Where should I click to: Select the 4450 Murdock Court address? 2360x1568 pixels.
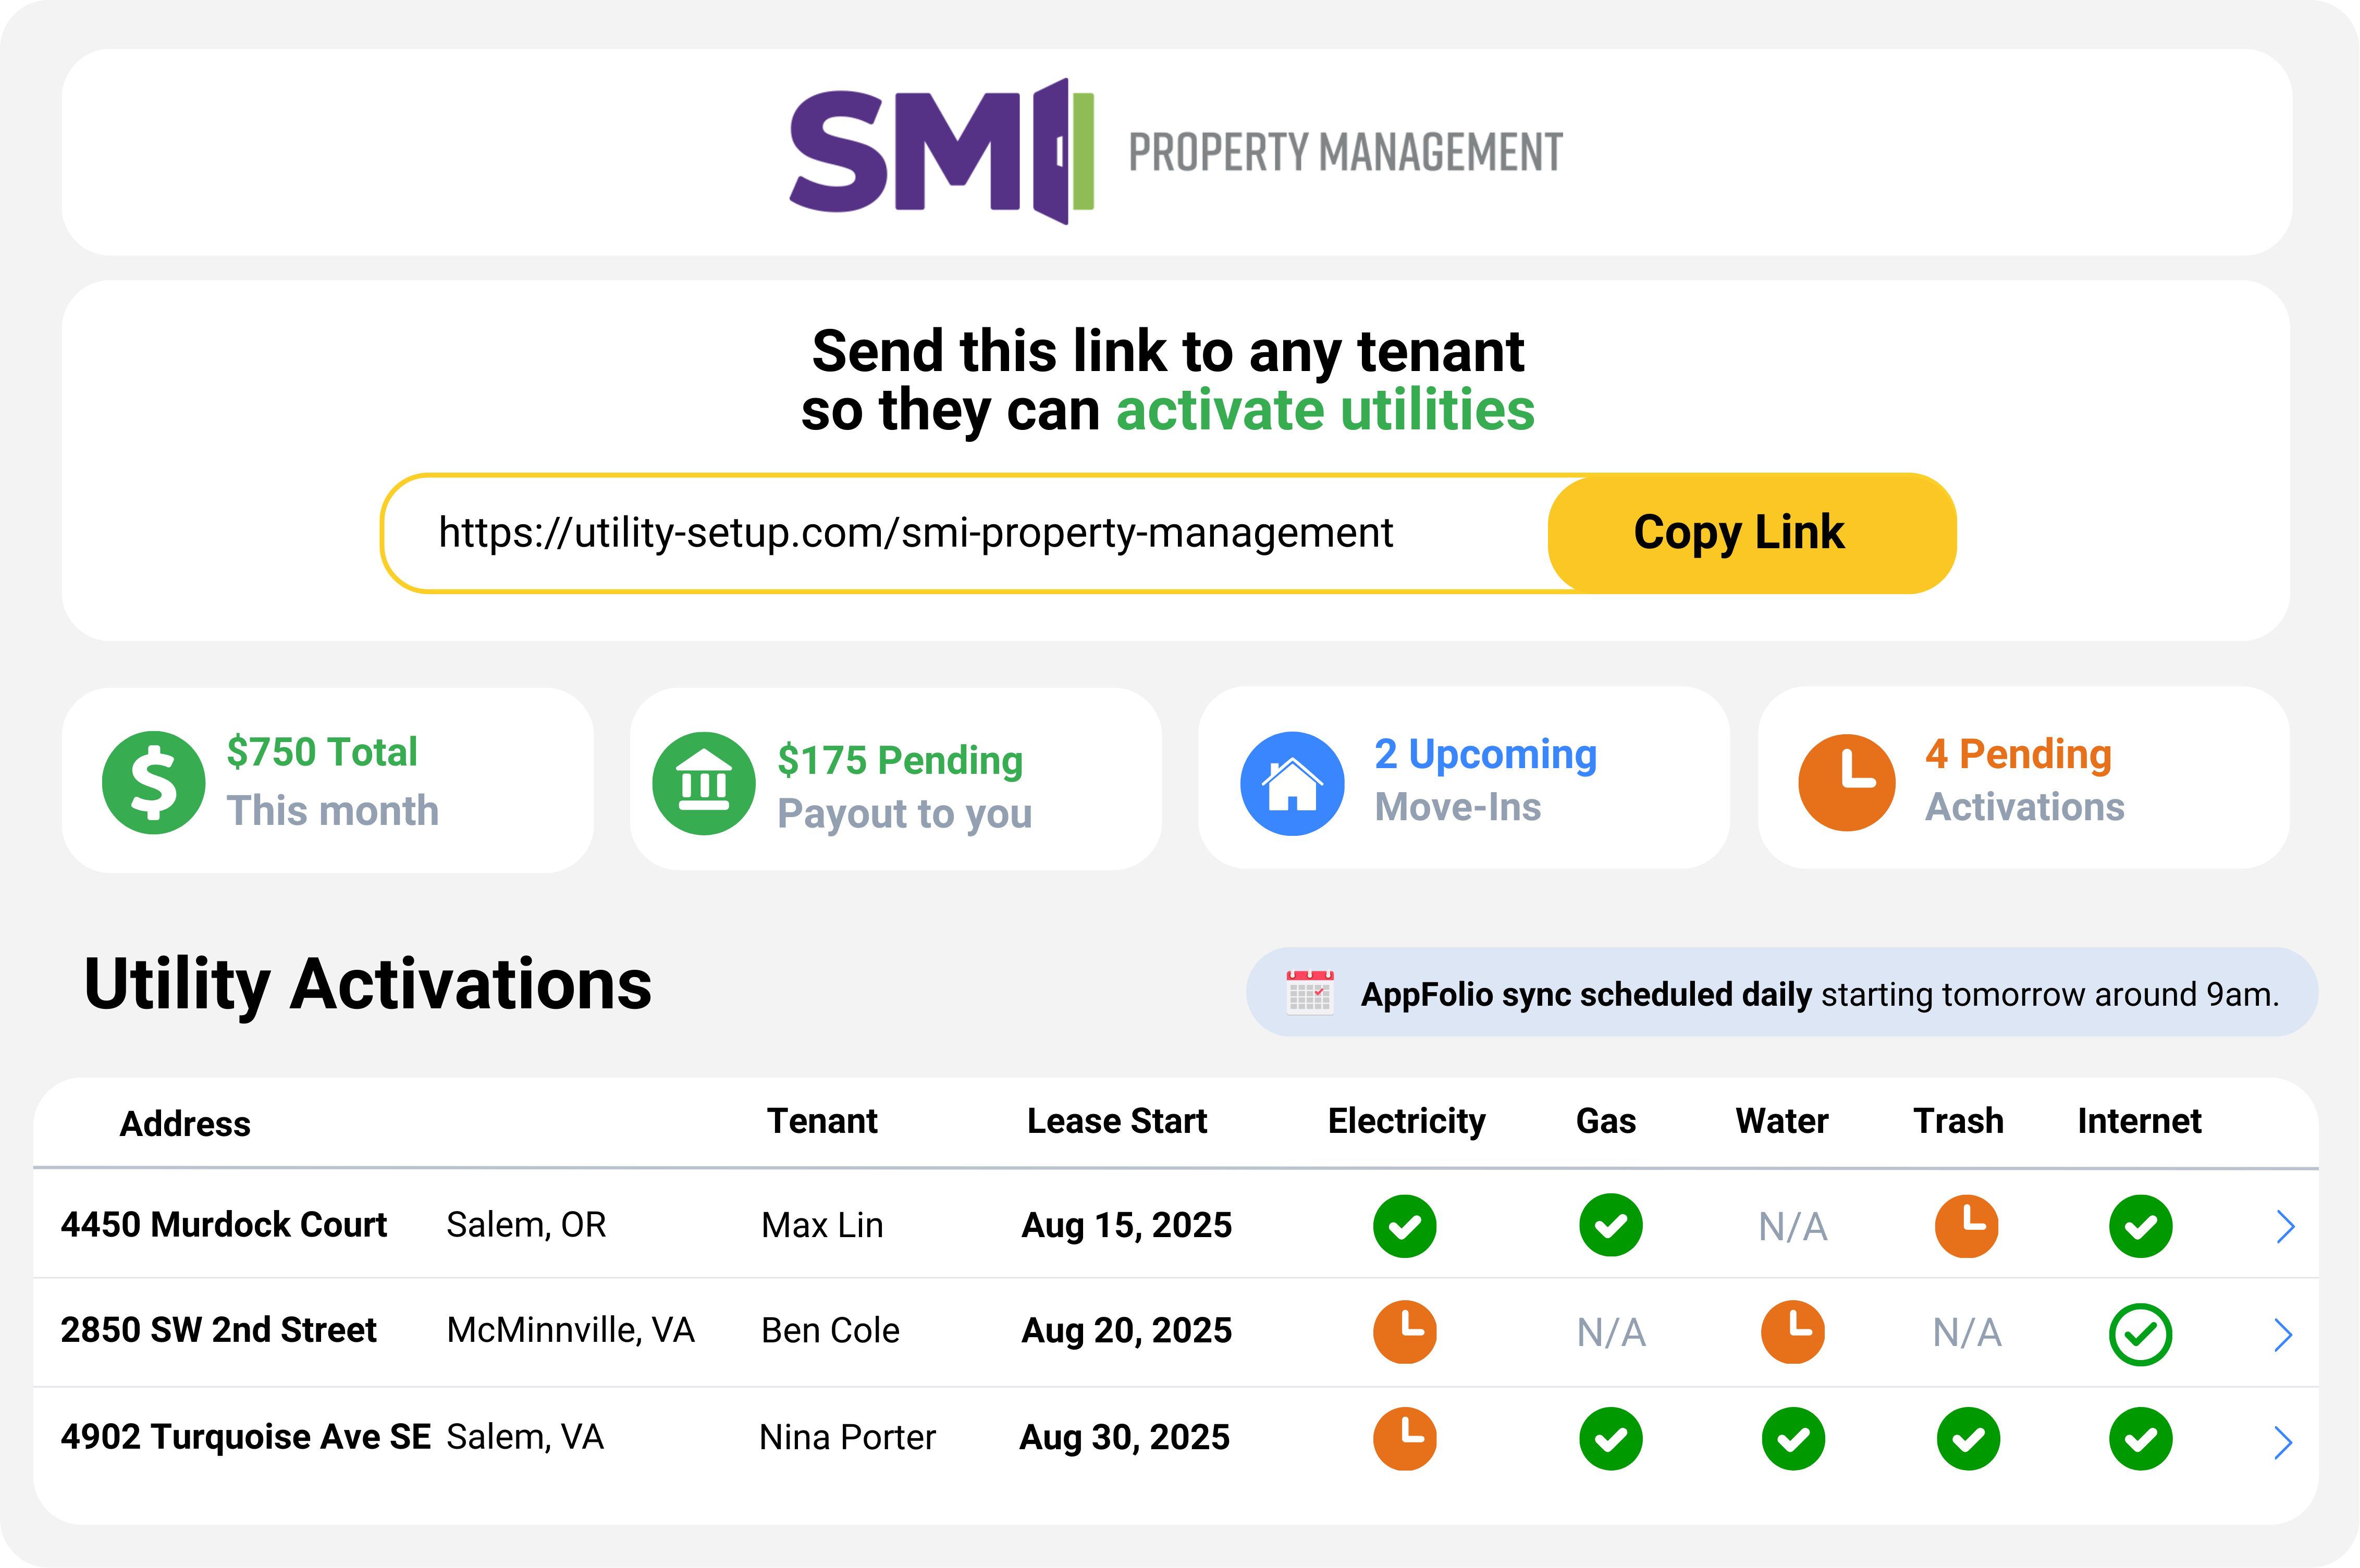click(224, 1225)
